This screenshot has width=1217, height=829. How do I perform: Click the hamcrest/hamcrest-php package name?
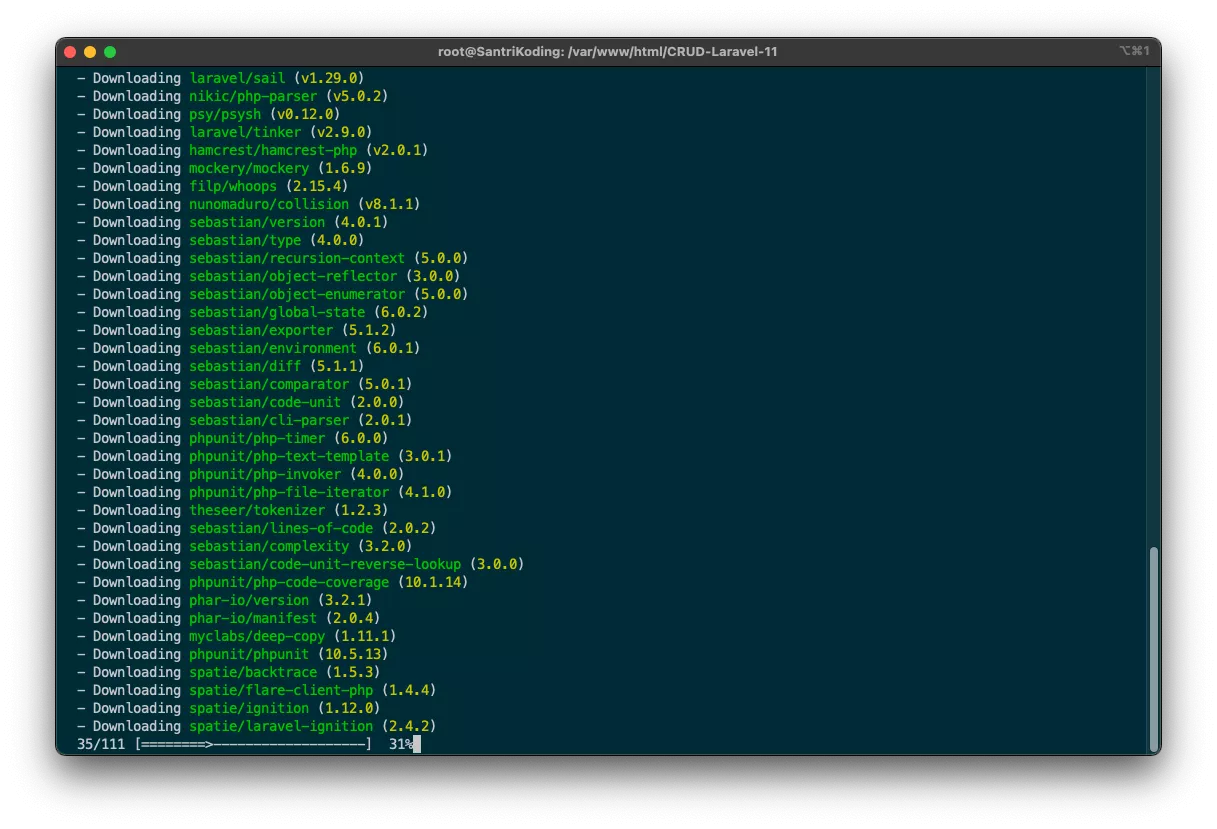[x=273, y=150]
